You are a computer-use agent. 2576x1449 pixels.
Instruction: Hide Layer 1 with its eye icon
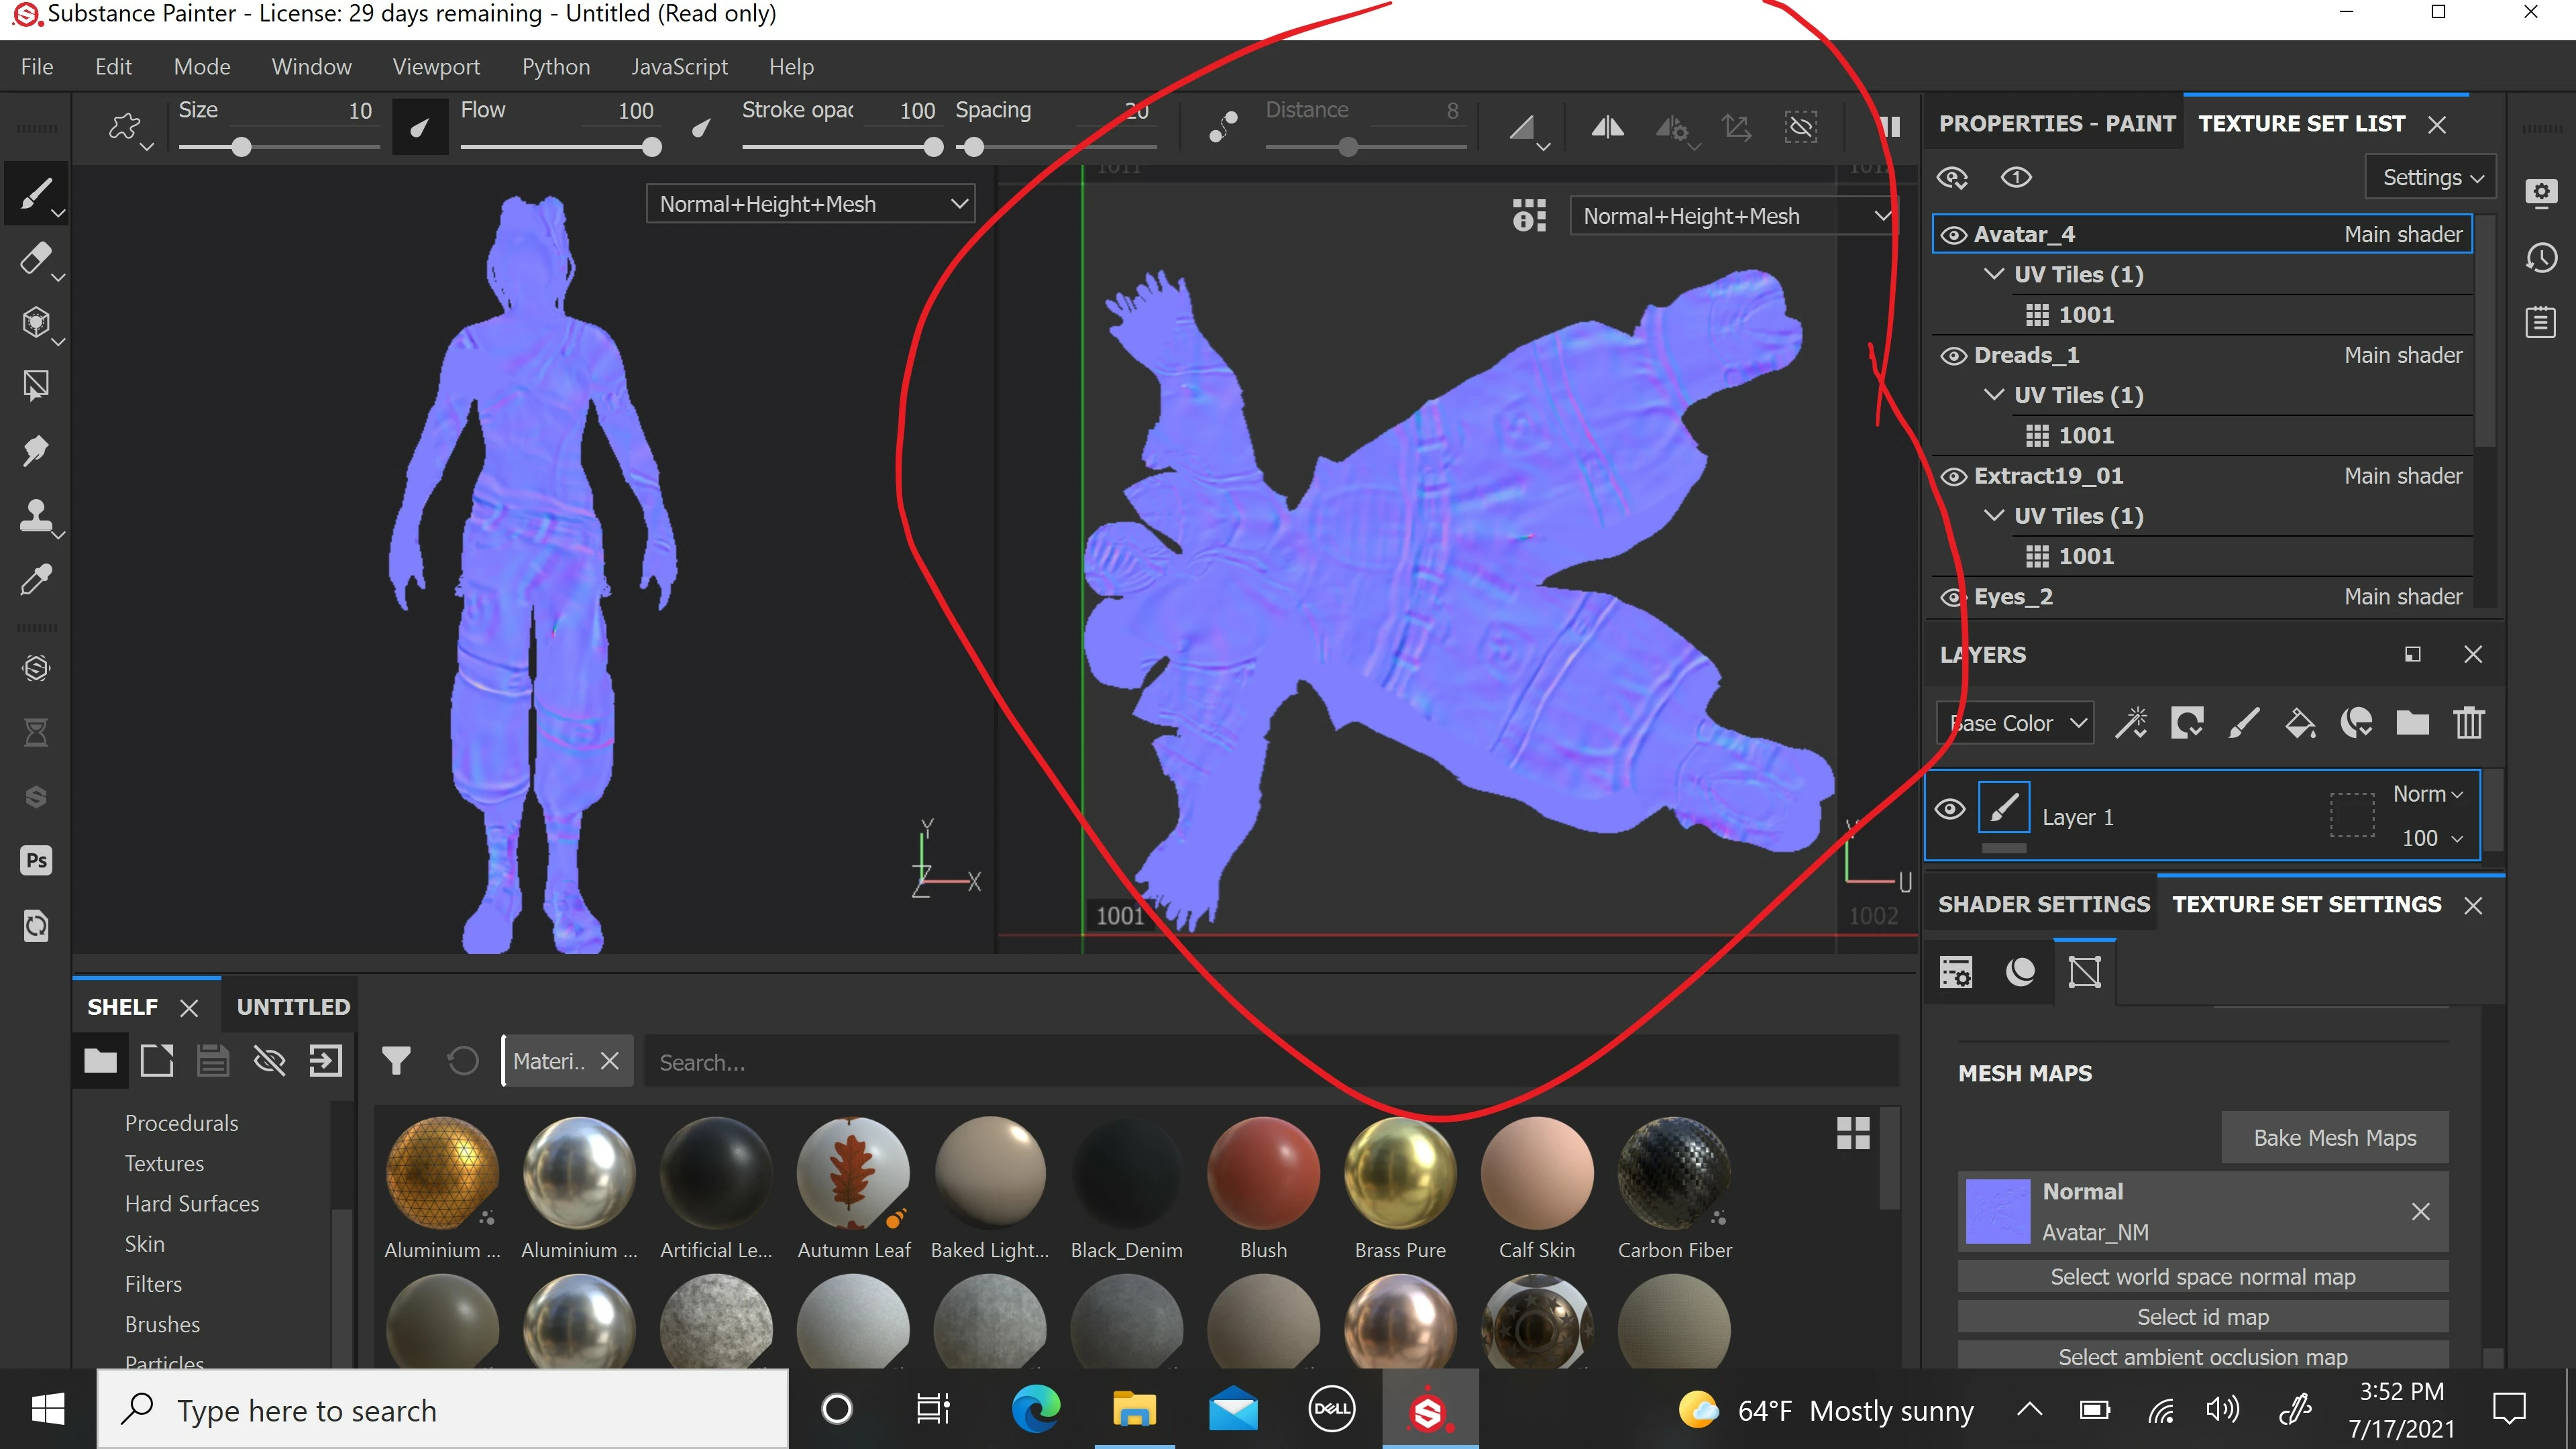[1950, 810]
